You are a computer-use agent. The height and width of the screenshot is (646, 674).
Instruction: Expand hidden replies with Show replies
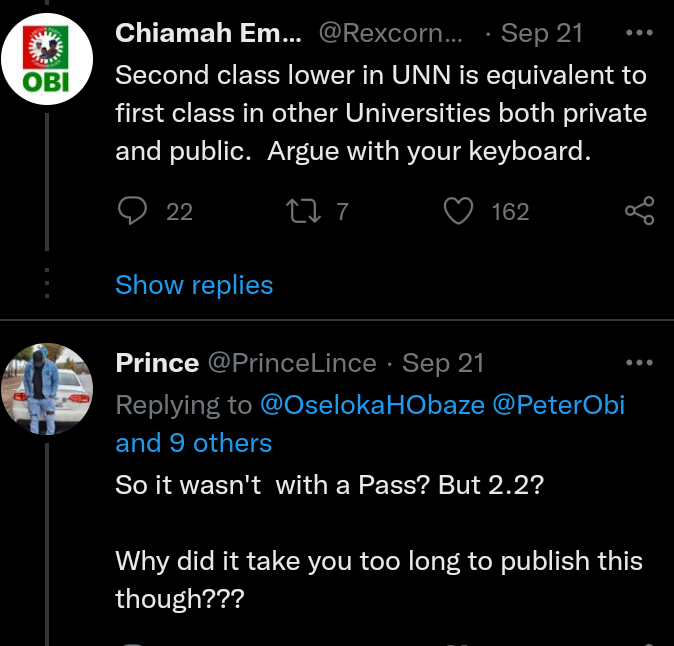[x=194, y=285]
